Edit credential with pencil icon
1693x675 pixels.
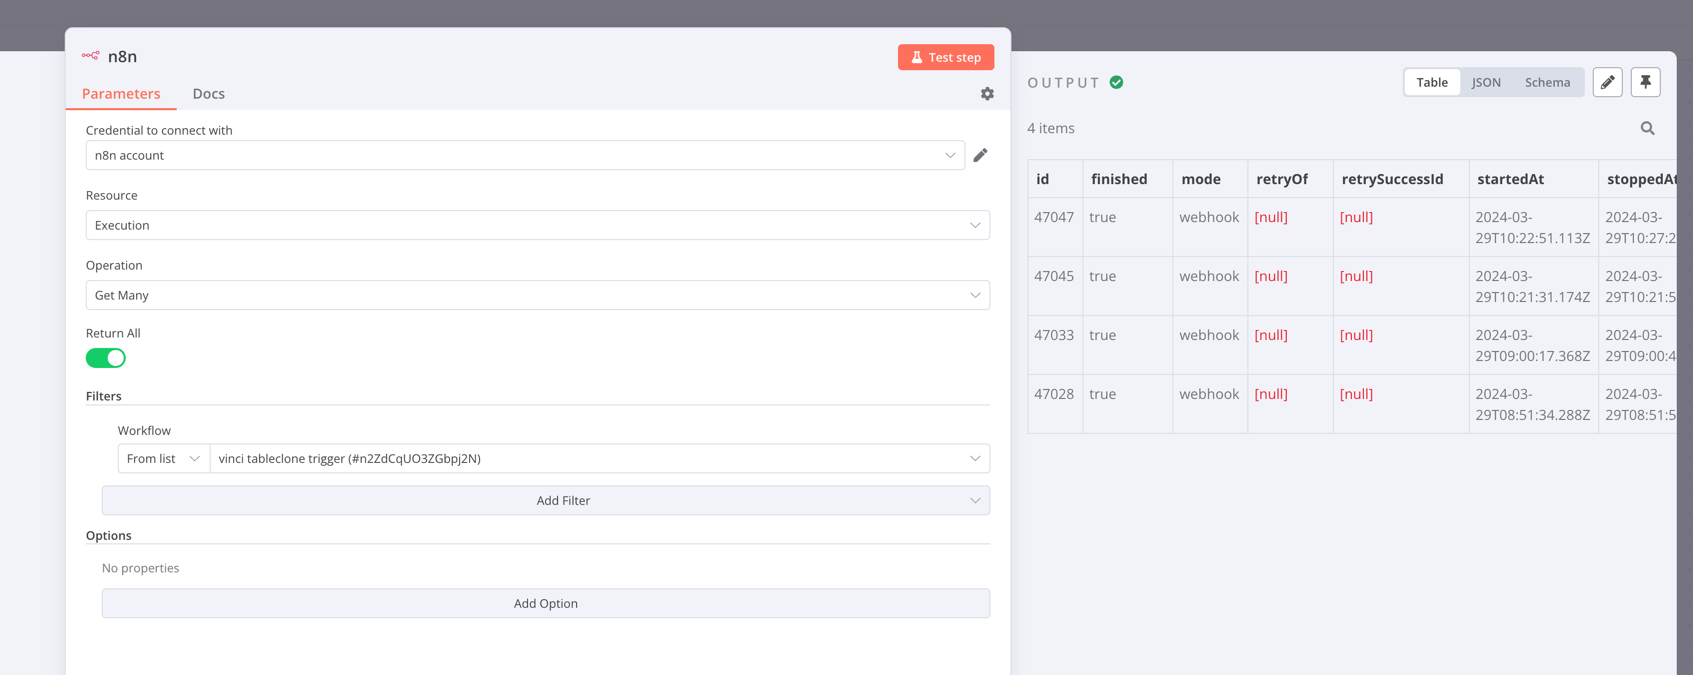point(980,155)
